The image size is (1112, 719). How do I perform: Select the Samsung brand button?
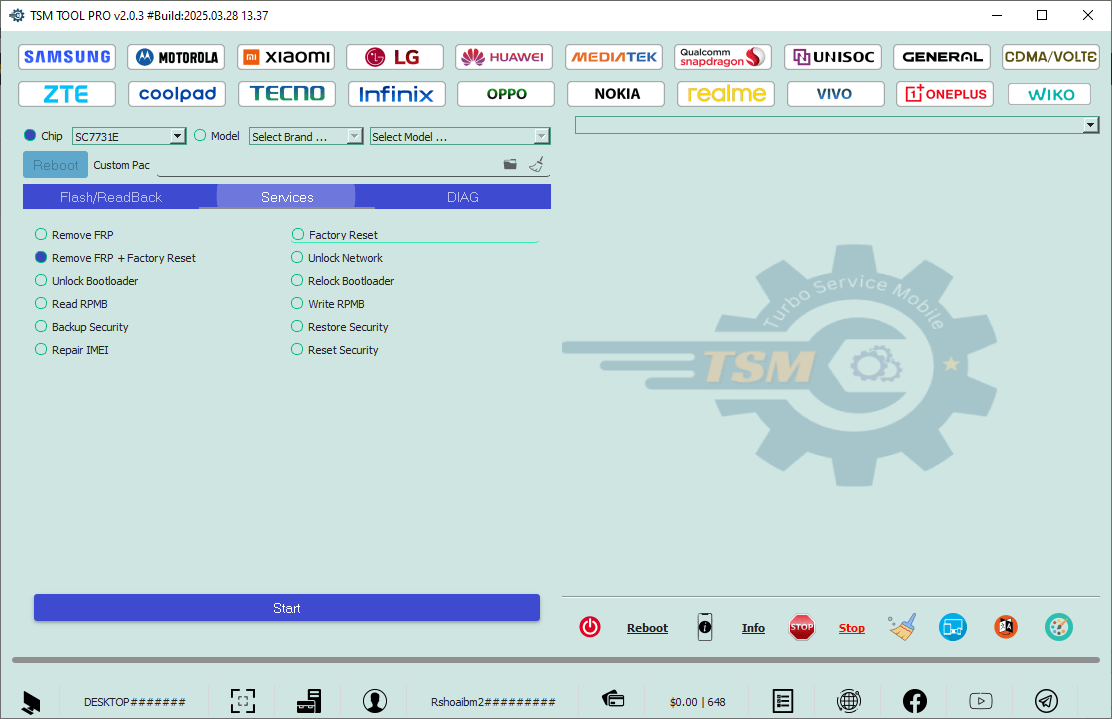pos(67,57)
